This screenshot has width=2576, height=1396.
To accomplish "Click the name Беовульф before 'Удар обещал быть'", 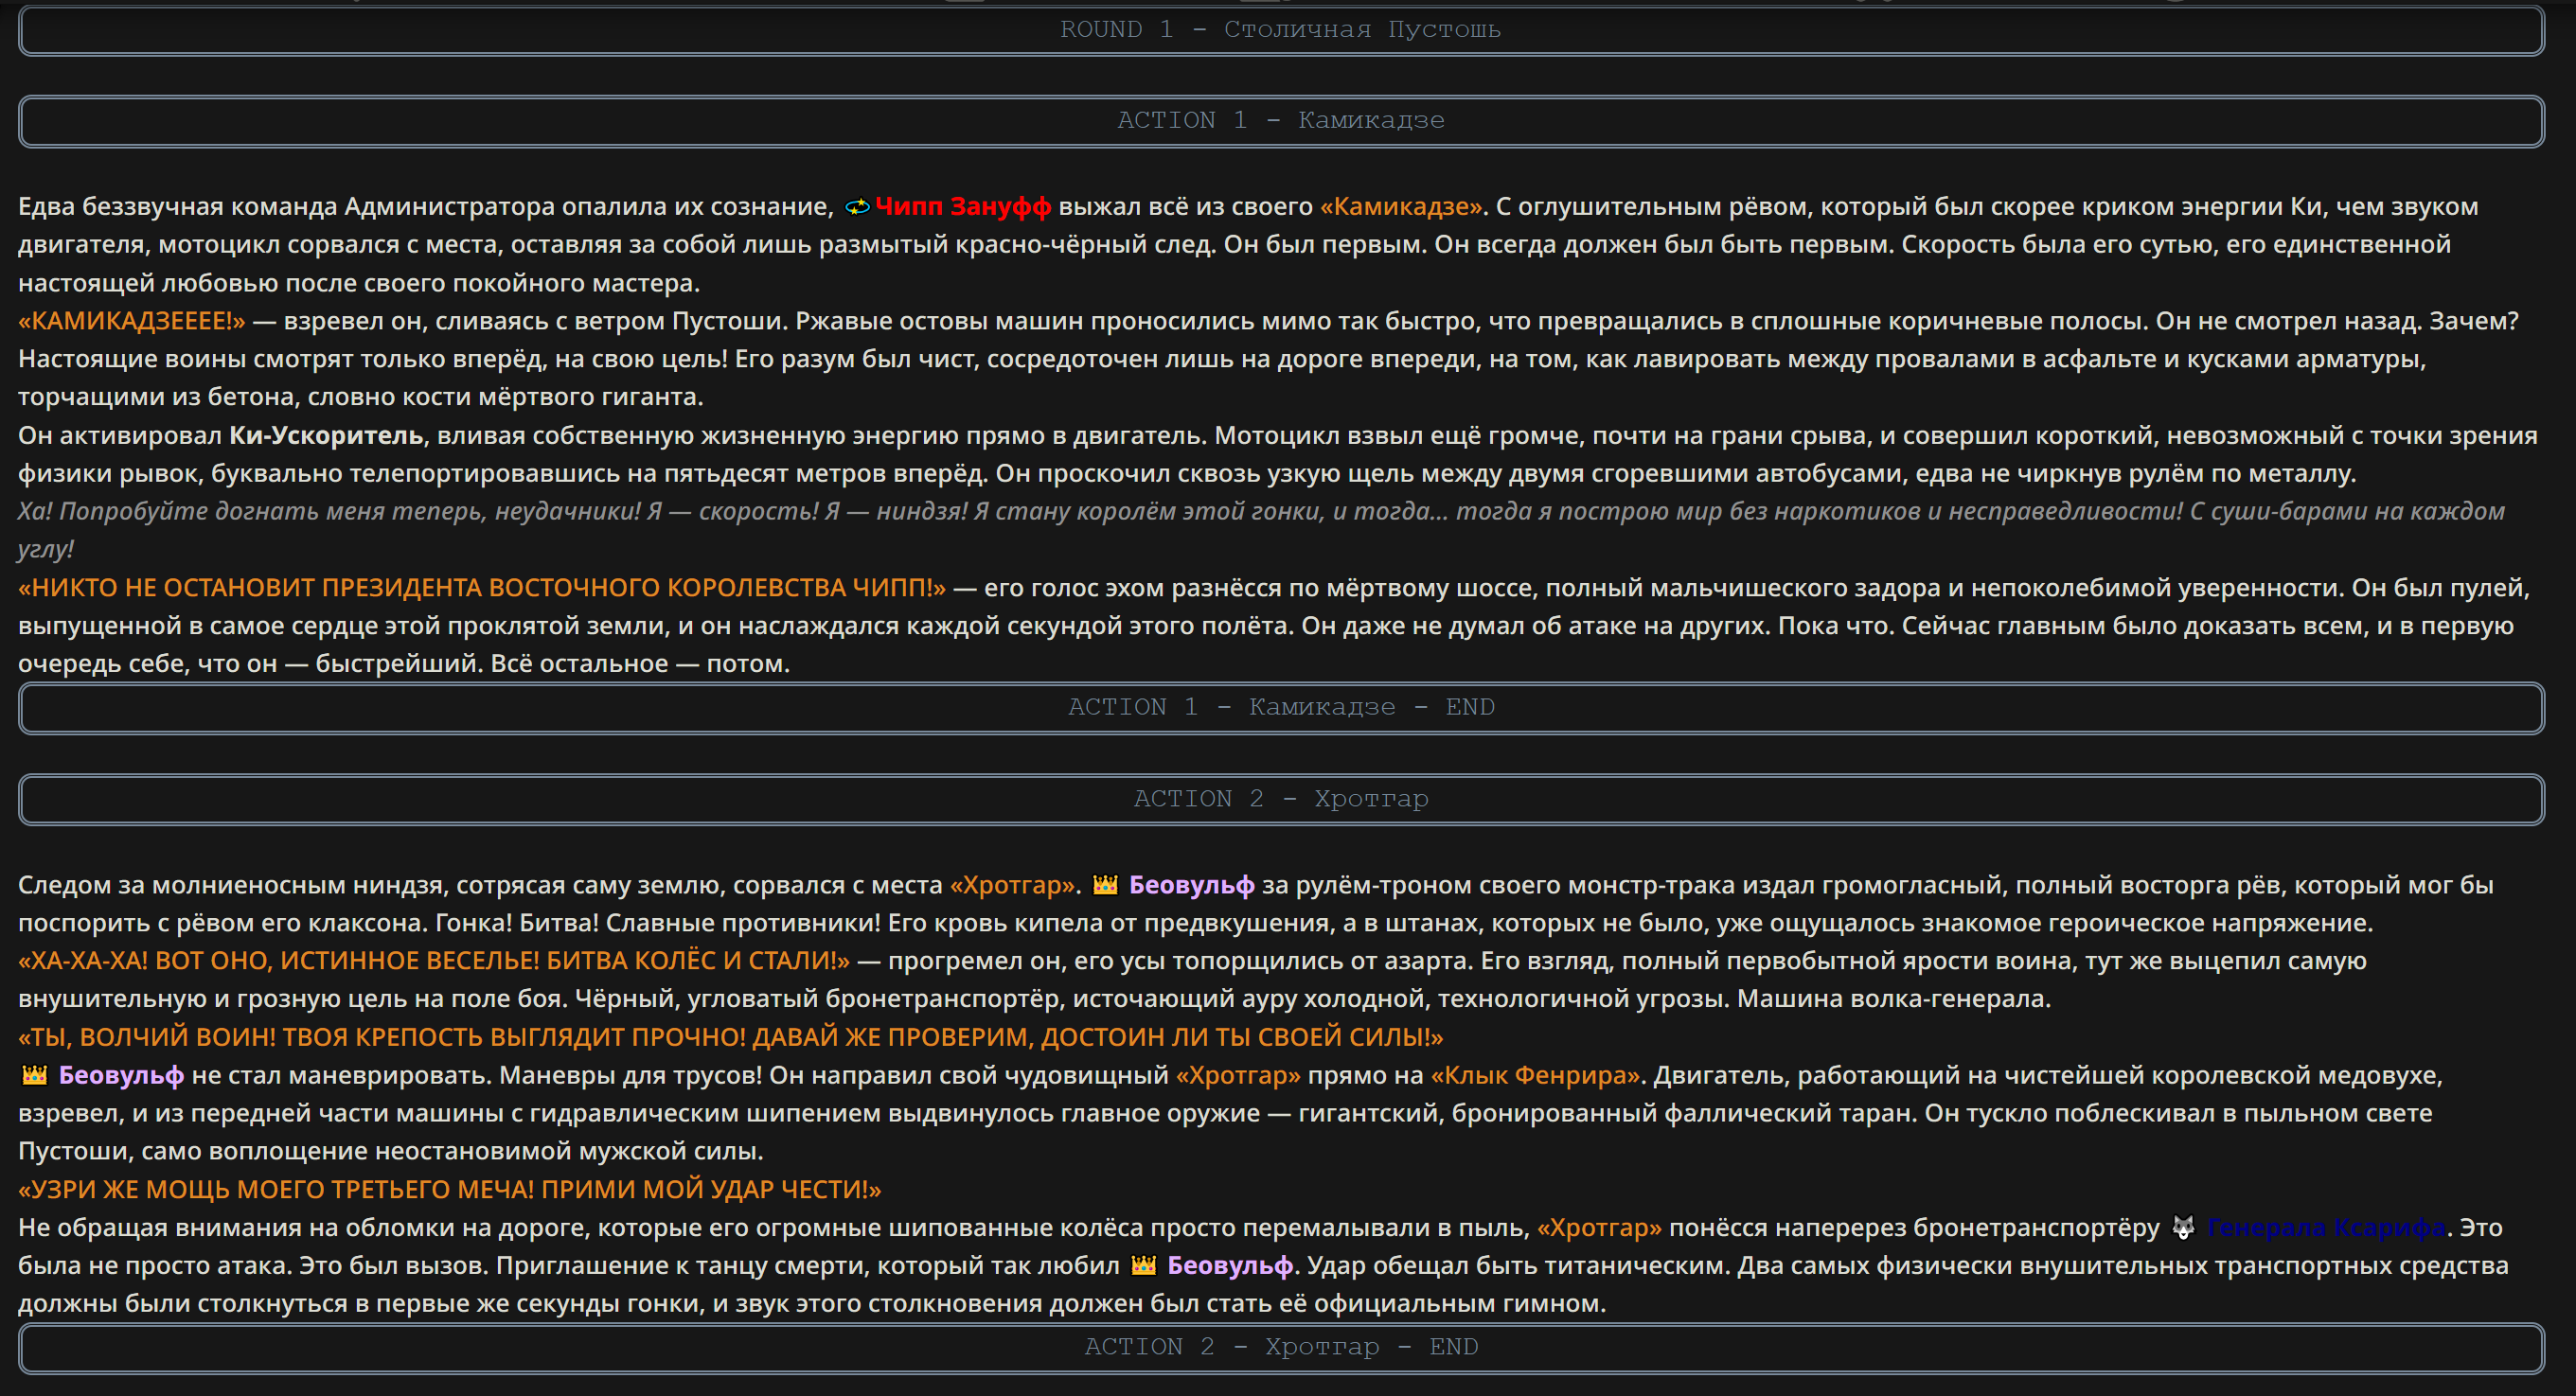I will tap(1230, 1265).
